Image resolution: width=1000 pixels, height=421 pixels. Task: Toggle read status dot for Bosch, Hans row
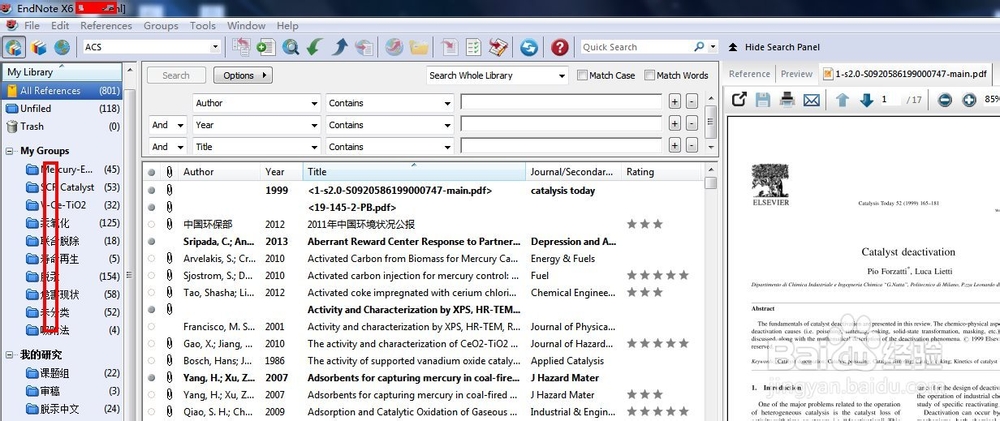(x=151, y=360)
